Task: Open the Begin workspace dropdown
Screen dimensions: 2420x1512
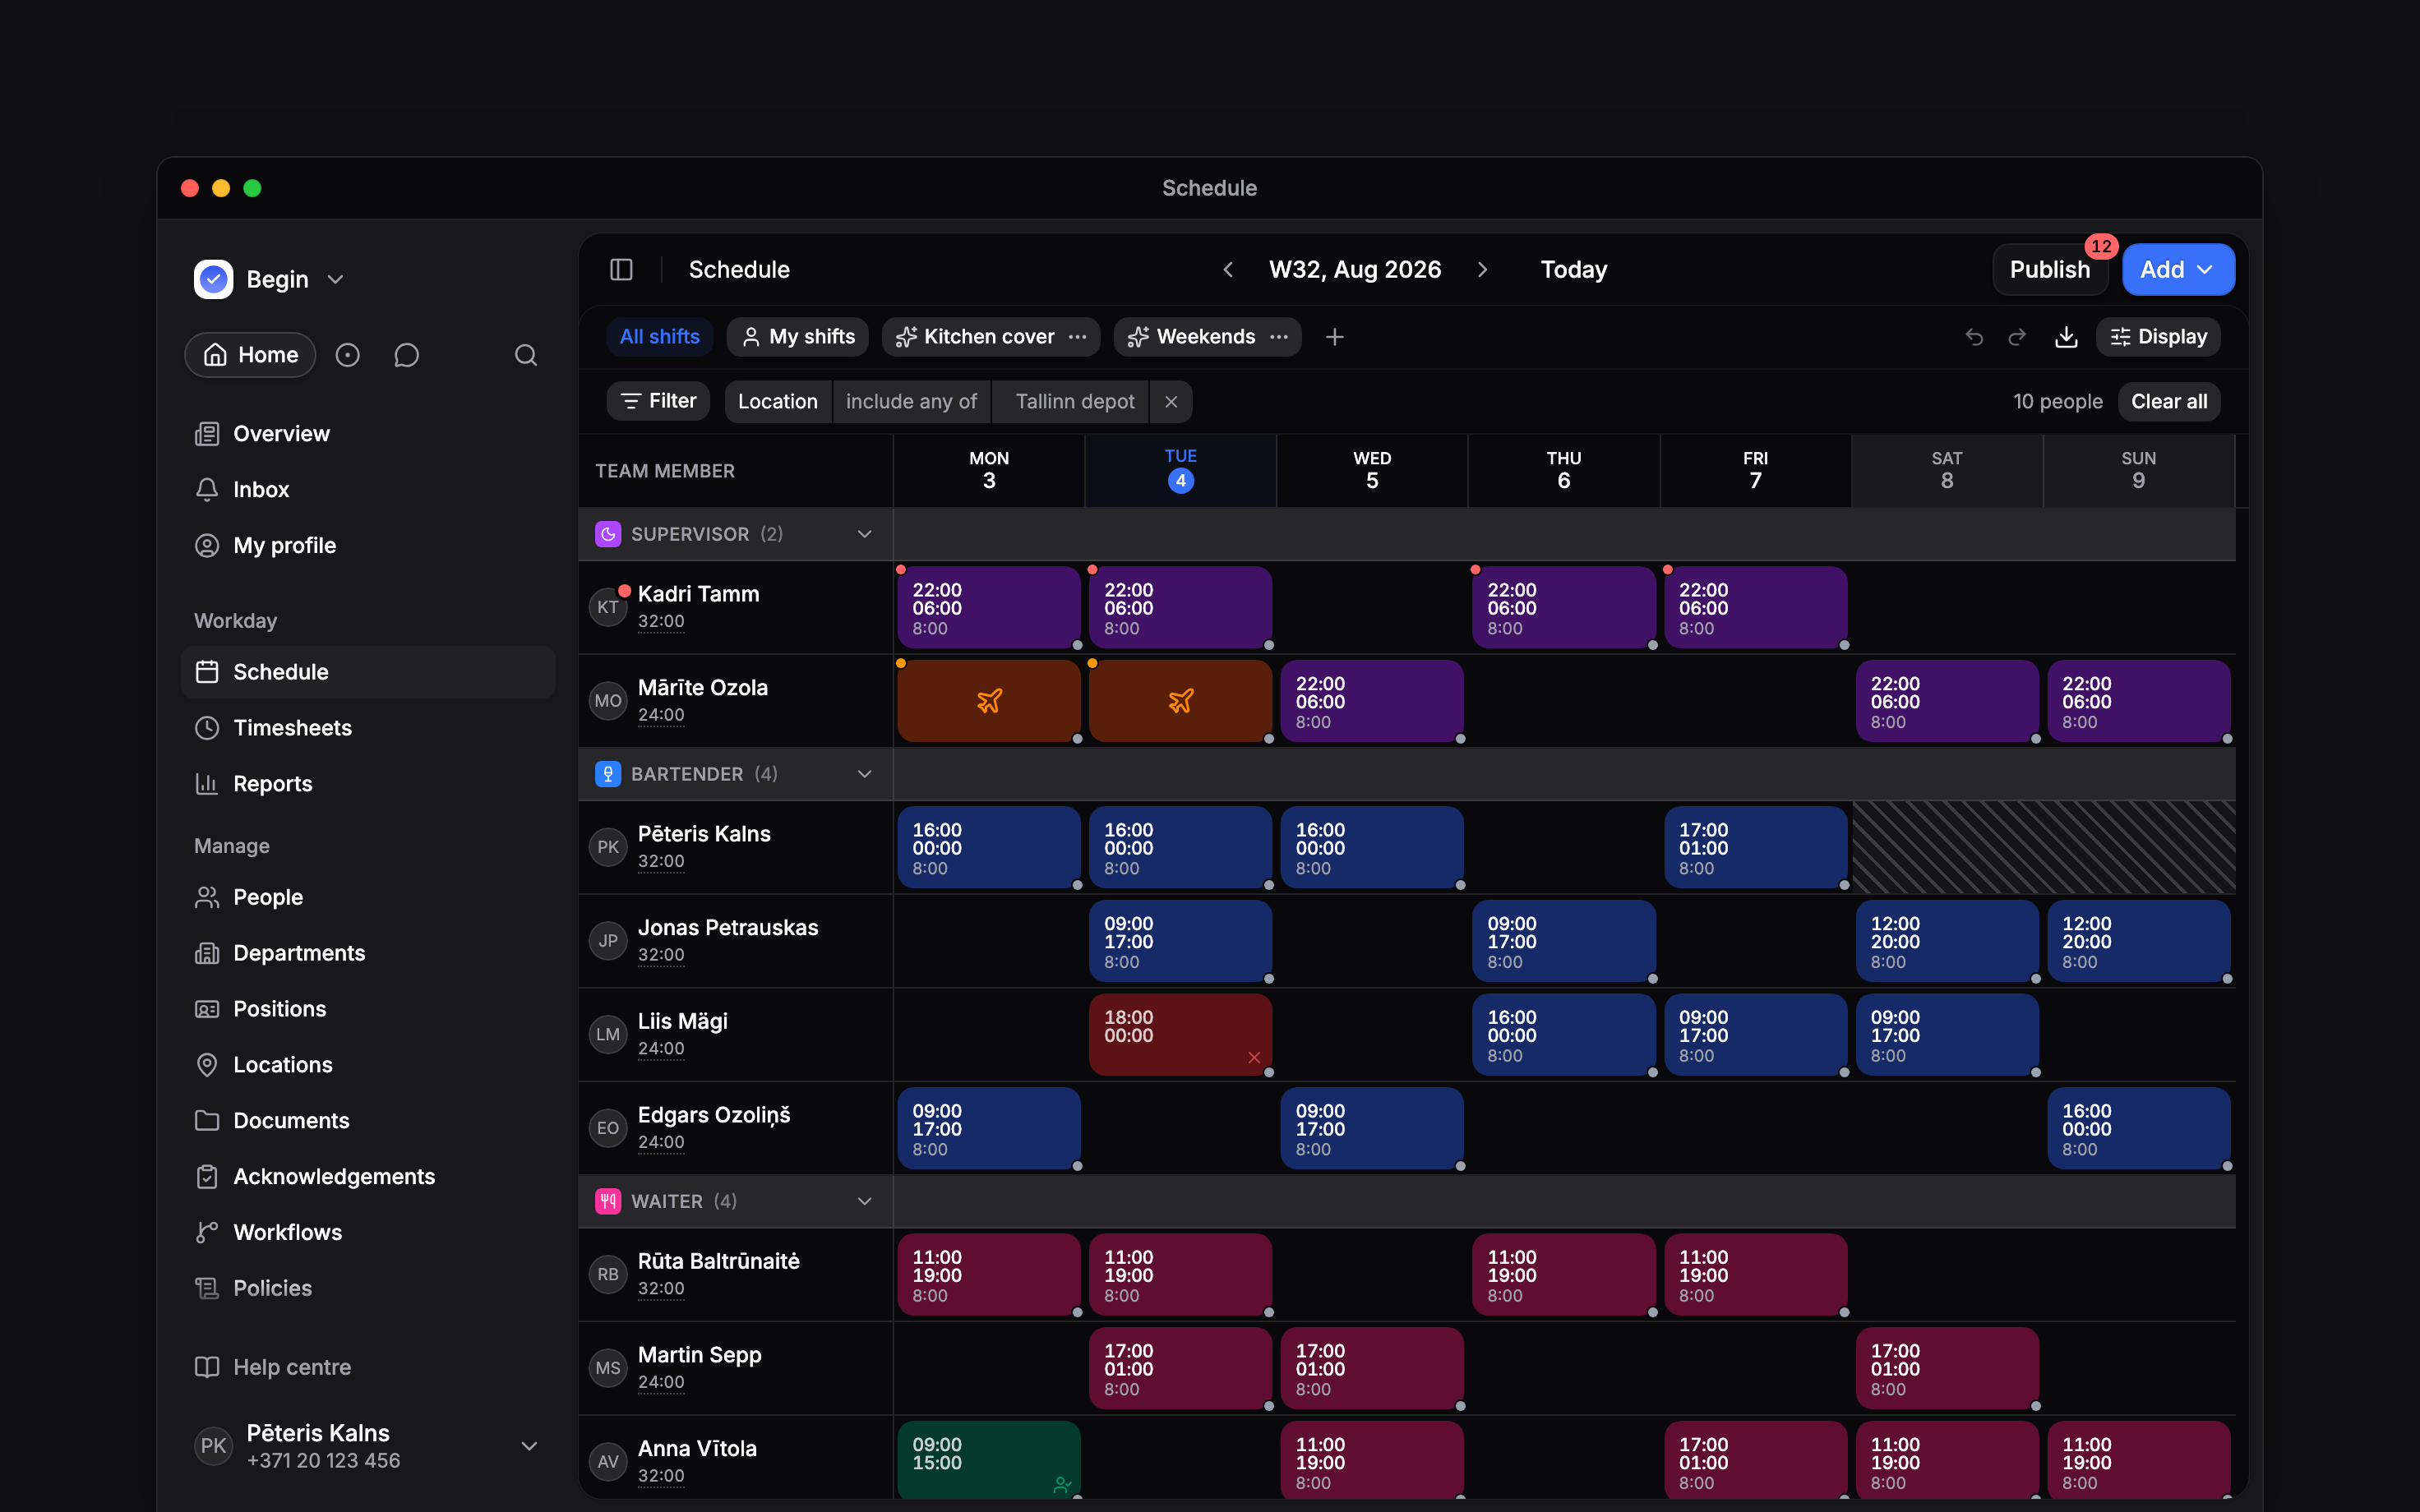Action: (x=270, y=280)
